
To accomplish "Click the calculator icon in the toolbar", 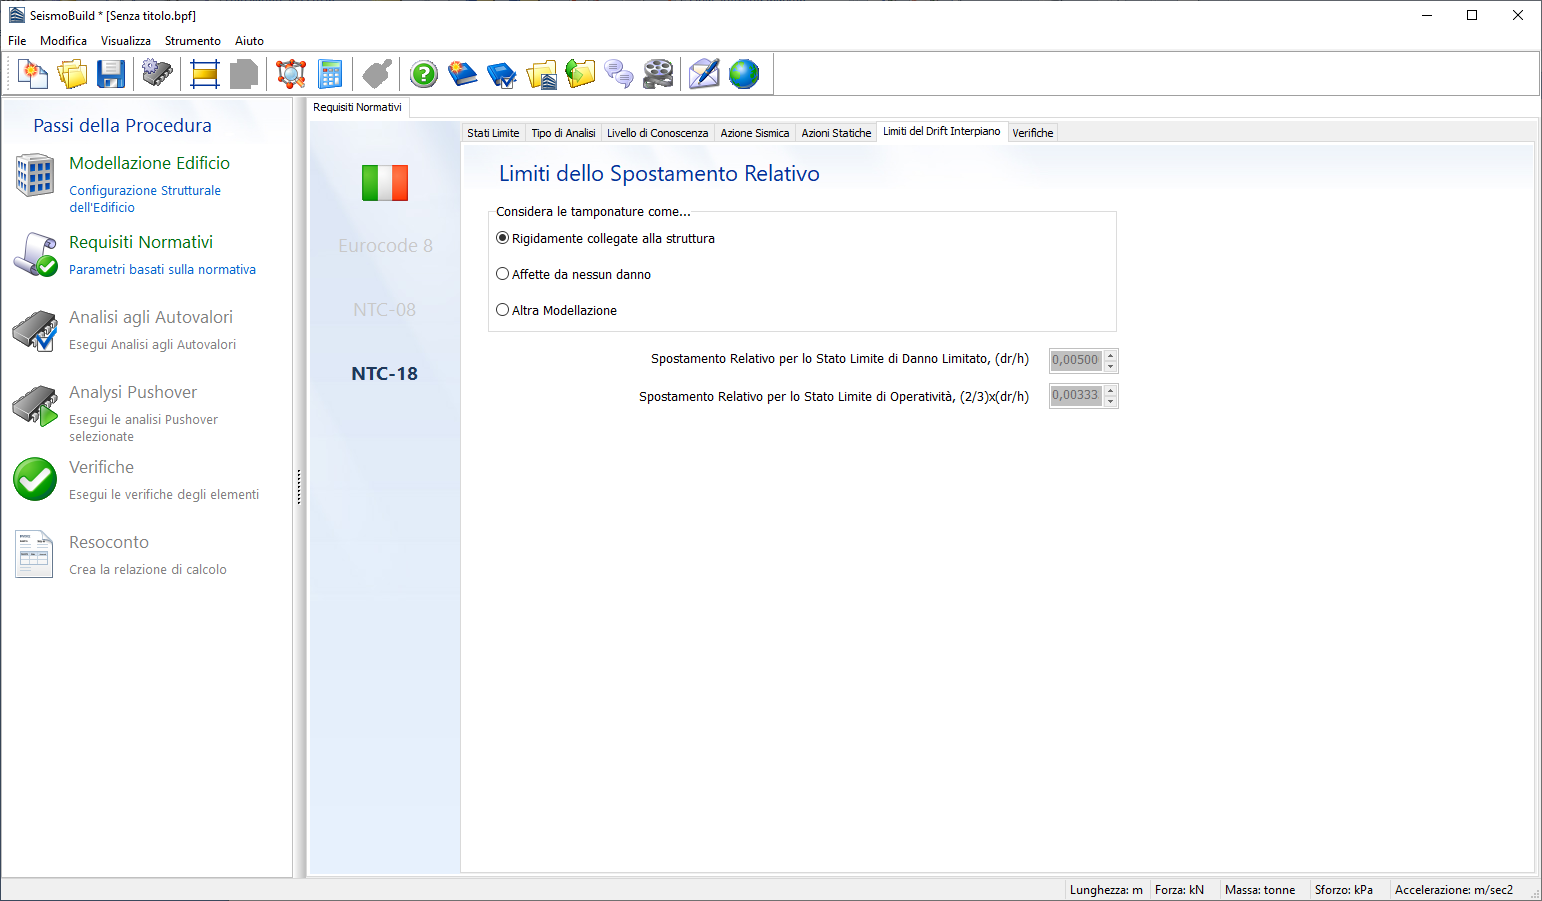I will (x=330, y=74).
